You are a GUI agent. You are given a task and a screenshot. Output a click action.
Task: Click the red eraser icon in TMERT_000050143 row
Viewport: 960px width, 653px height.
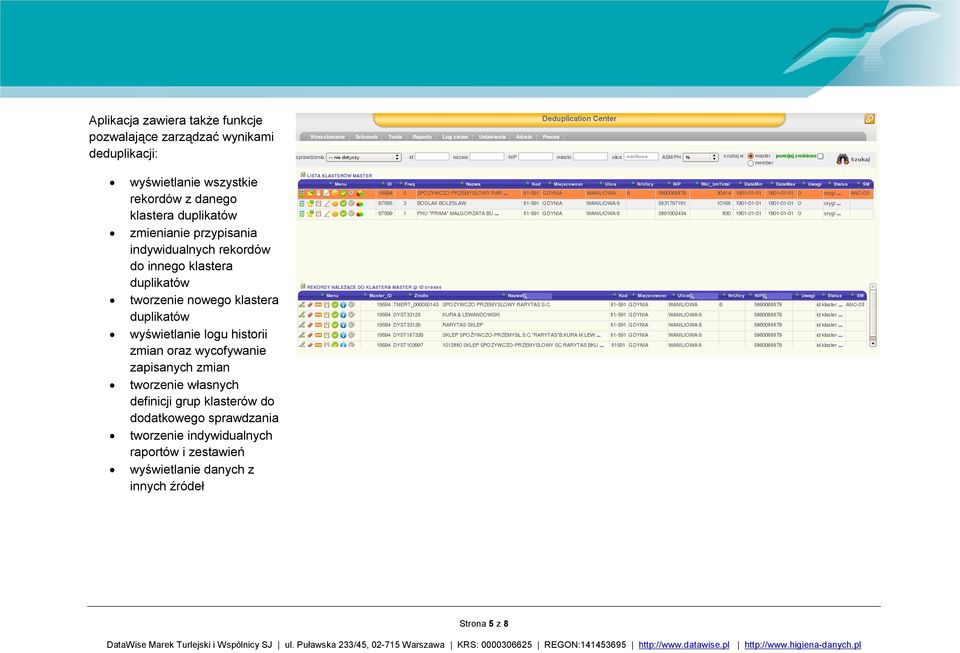tap(310, 305)
